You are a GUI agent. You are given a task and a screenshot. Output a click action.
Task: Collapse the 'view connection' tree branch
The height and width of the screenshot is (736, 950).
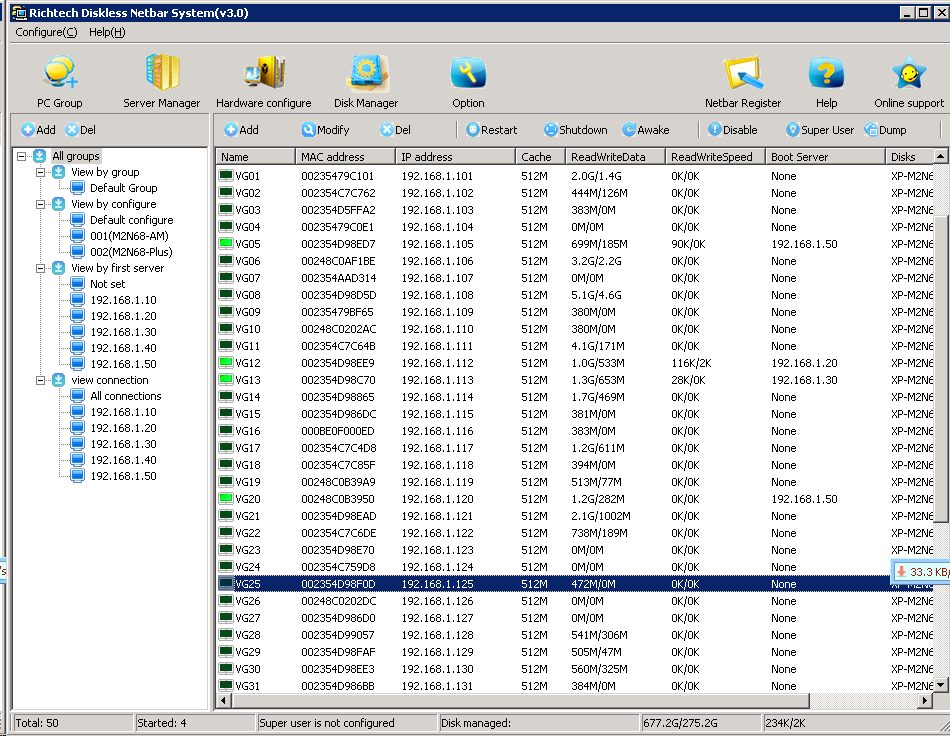point(41,380)
